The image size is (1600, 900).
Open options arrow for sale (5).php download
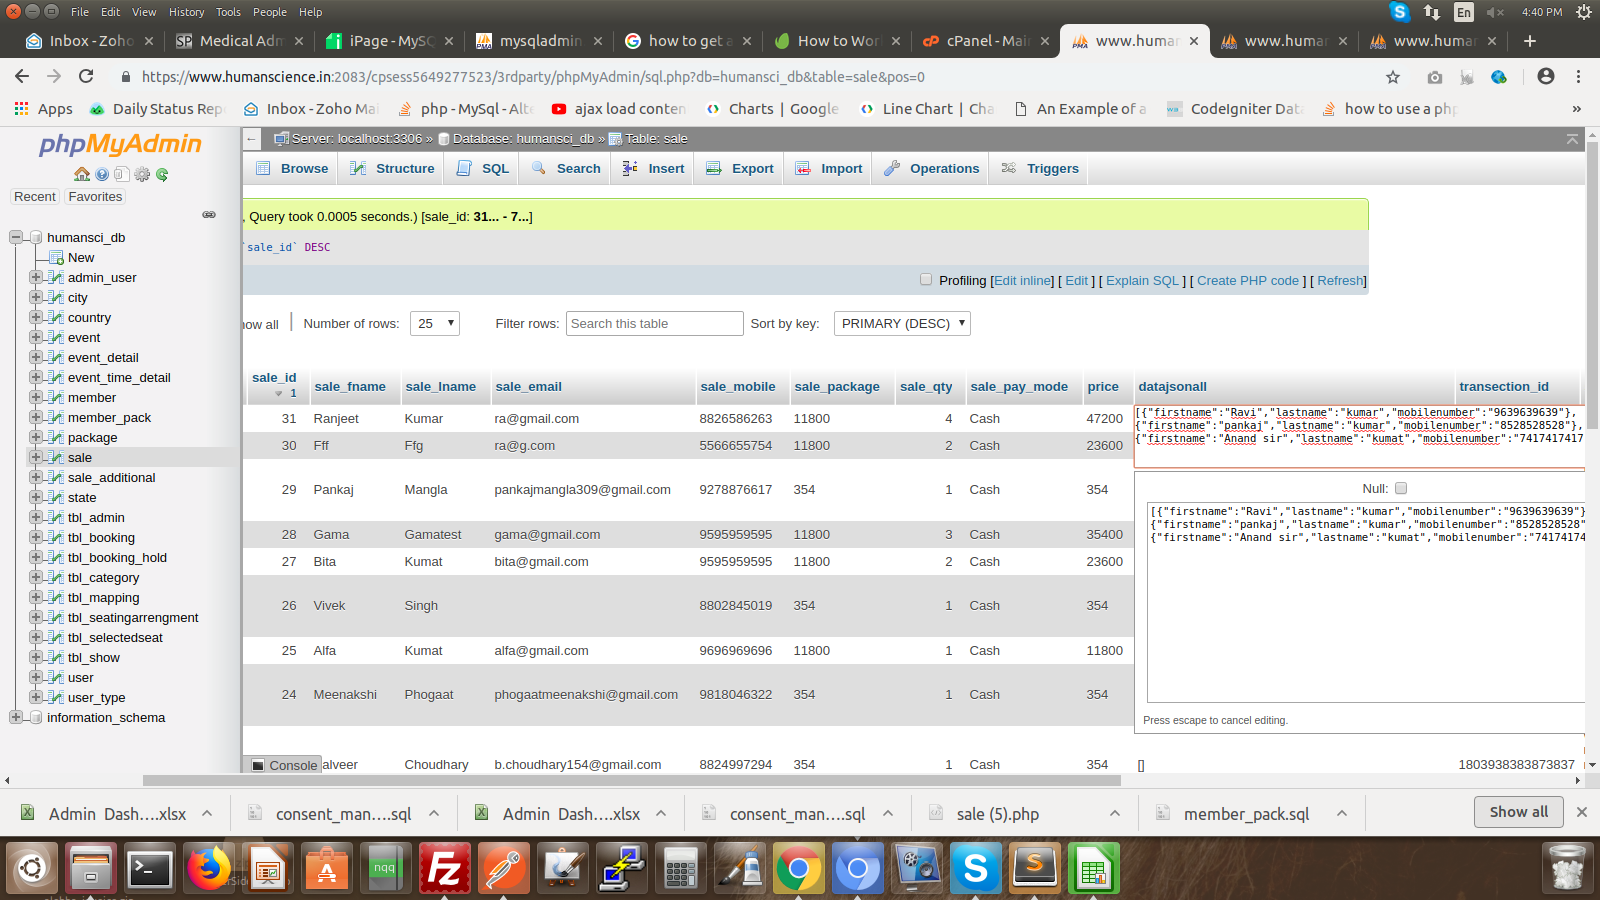[x=1115, y=814]
